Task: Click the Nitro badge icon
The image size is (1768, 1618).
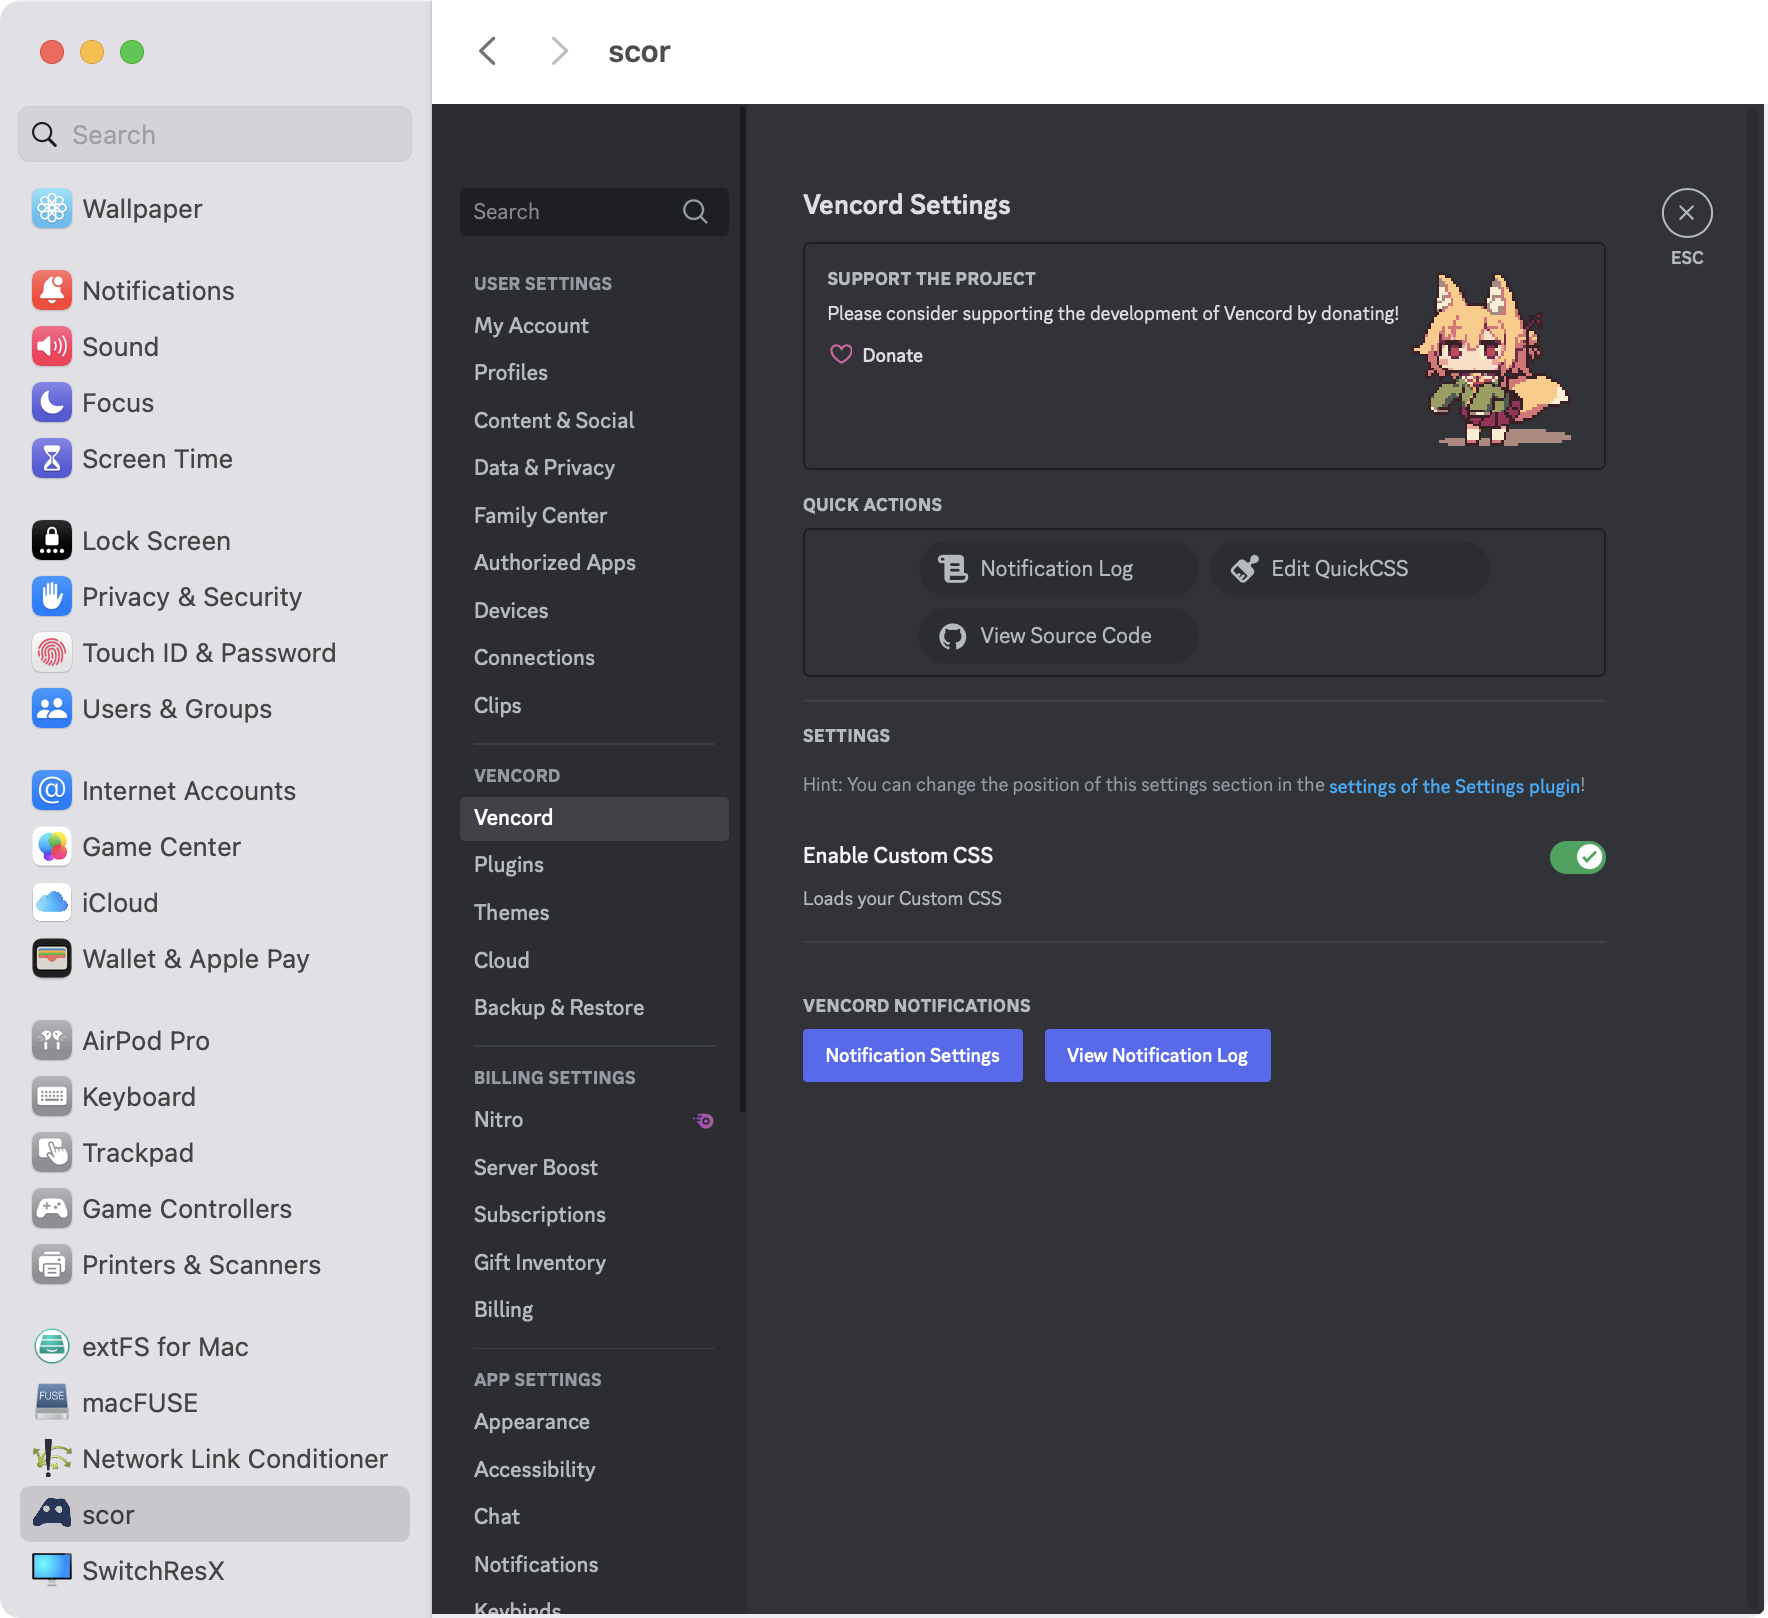Action: click(x=704, y=1121)
